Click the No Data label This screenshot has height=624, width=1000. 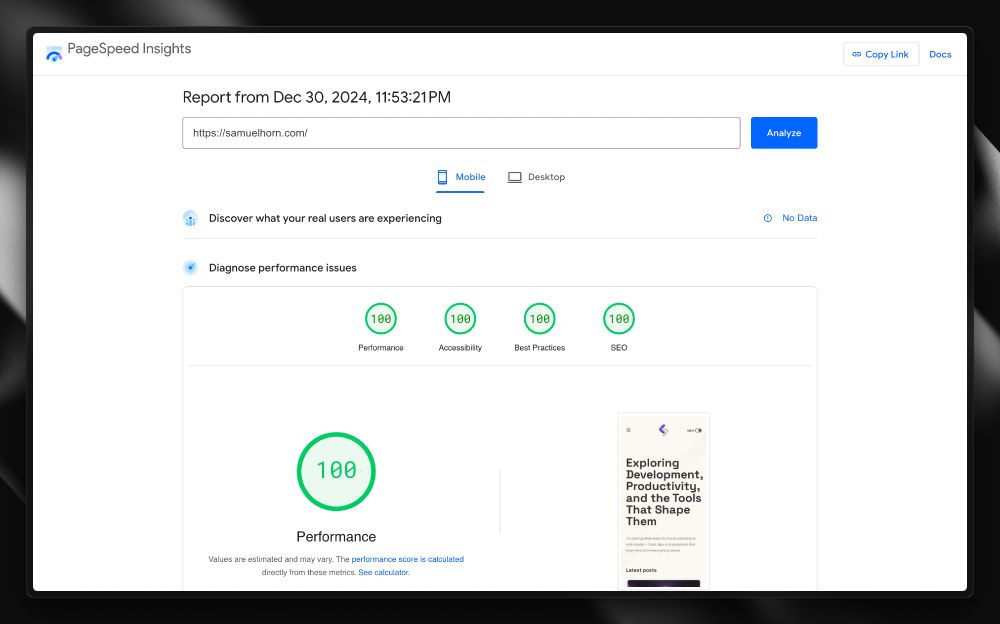coord(800,218)
